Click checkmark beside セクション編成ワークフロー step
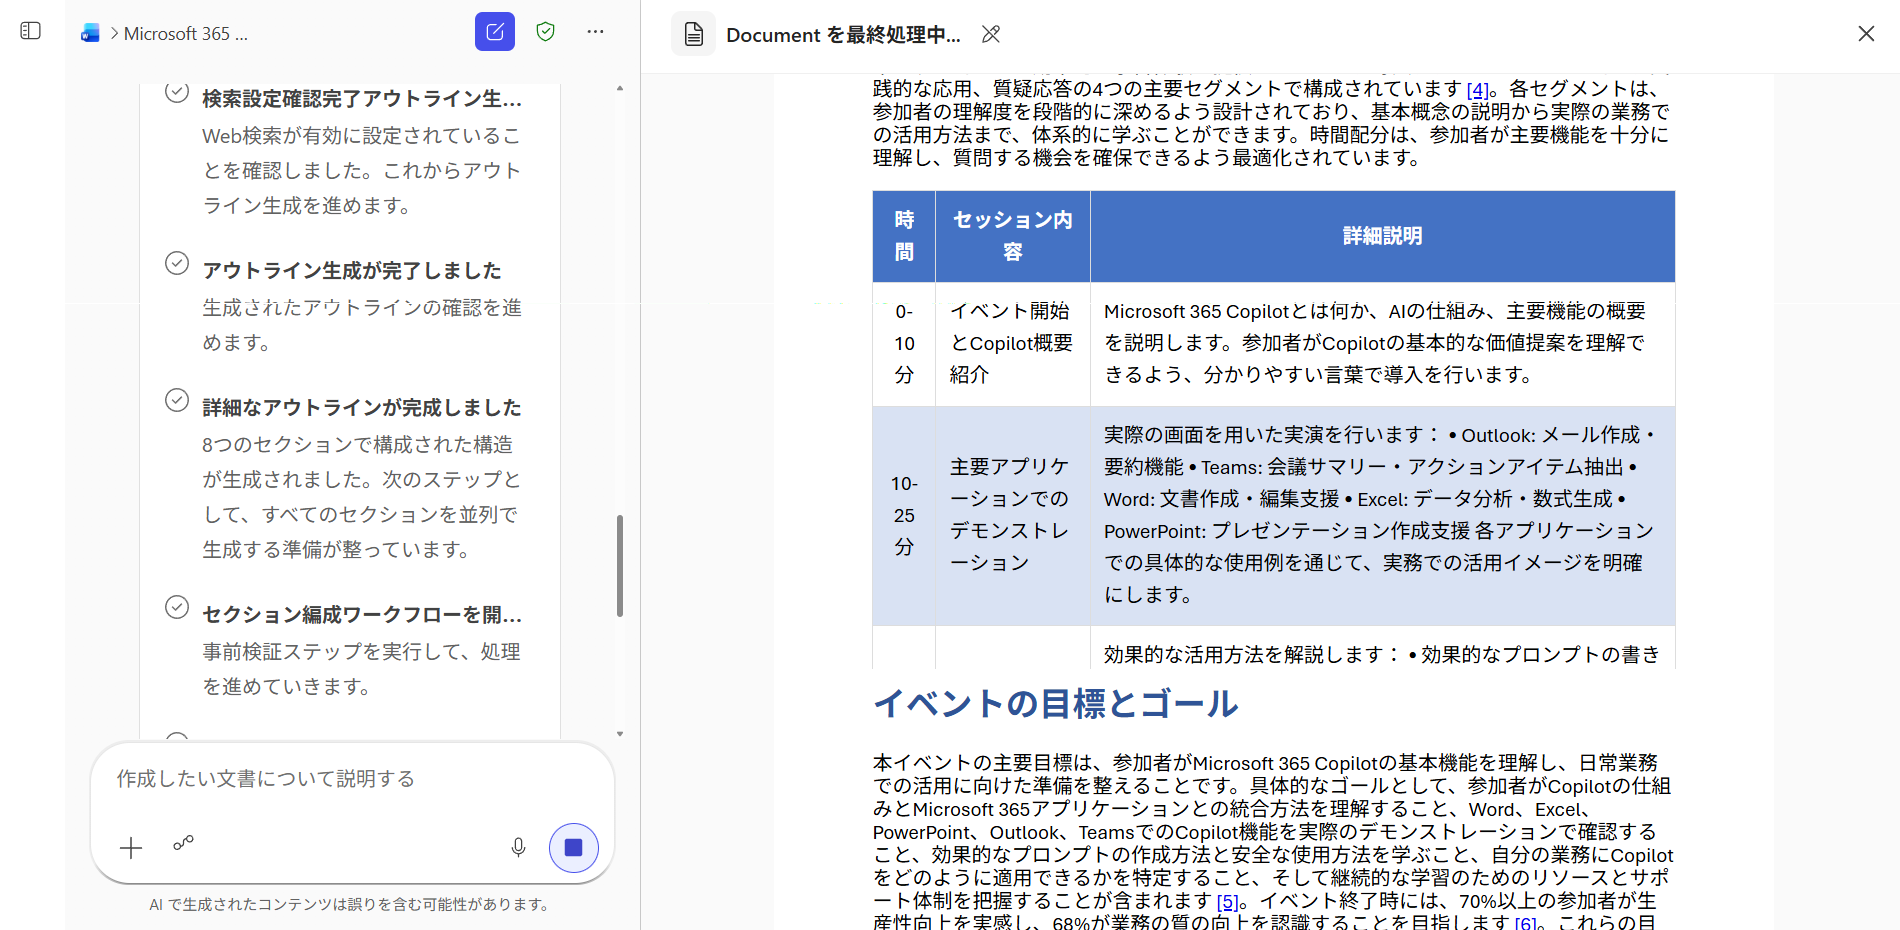1900x930 pixels. click(x=177, y=608)
